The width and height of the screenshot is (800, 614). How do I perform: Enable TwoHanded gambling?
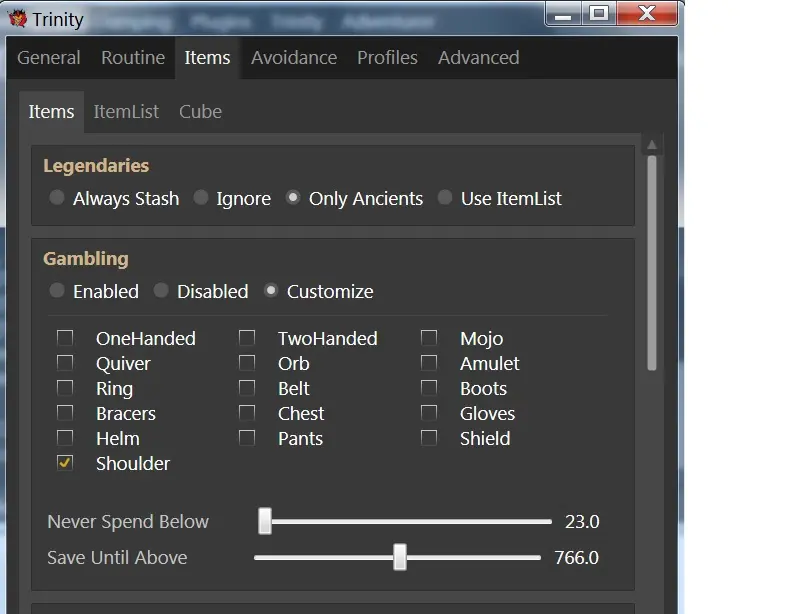(247, 337)
